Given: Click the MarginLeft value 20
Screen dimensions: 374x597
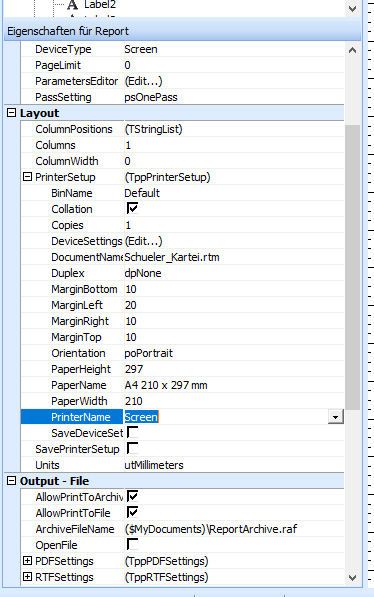Looking at the screenshot, I should 131,305.
